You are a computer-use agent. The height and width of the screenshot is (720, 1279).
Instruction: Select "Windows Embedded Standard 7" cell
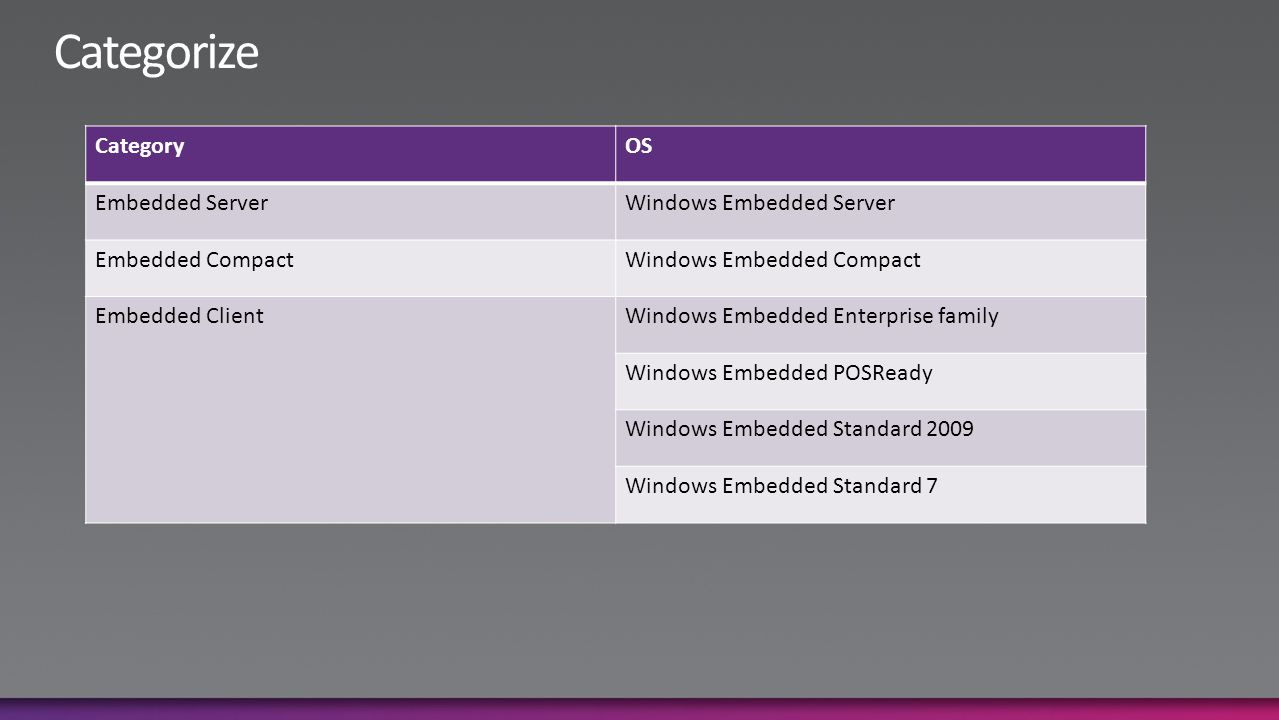point(880,494)
